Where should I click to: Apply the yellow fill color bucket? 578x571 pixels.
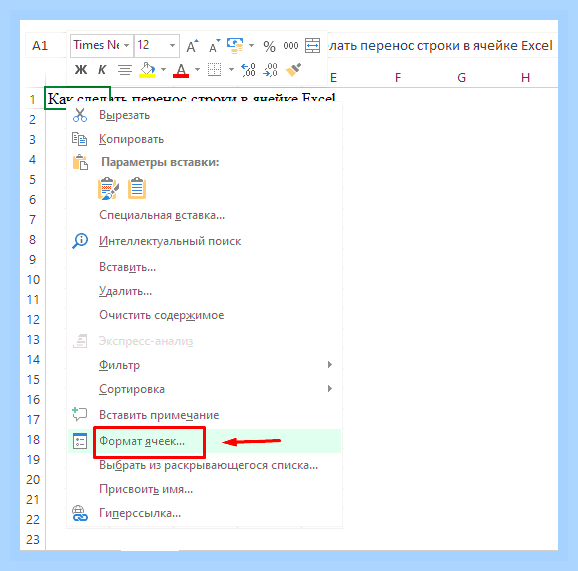[147, 70]
